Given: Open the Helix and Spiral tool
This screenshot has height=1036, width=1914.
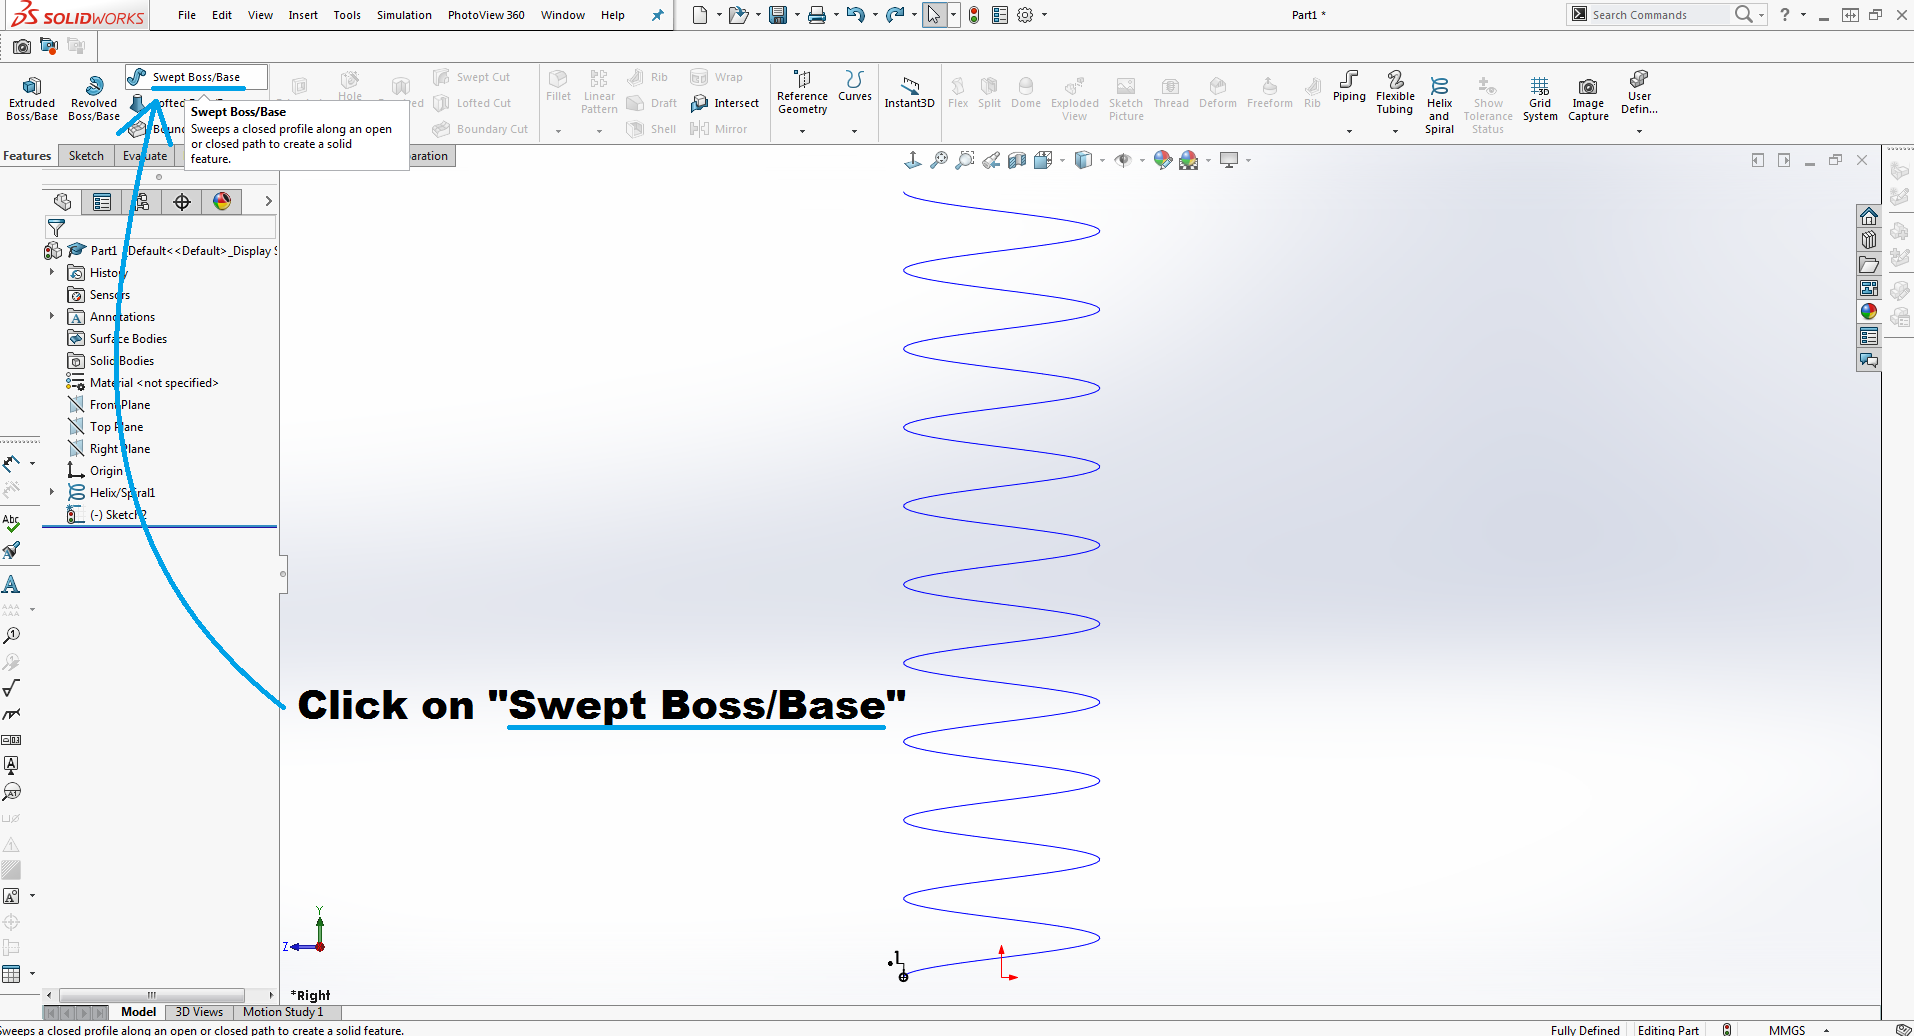Looking at the screenshot, I should pos(1439,104).
